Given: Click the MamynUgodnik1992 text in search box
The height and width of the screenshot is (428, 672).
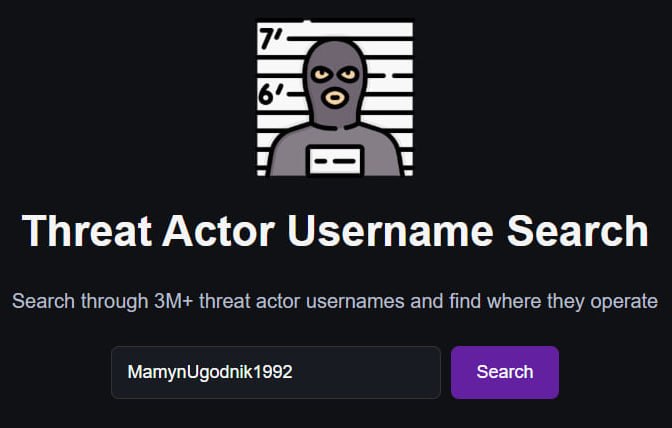Looking at the screenshot, I should click(210, 372).
